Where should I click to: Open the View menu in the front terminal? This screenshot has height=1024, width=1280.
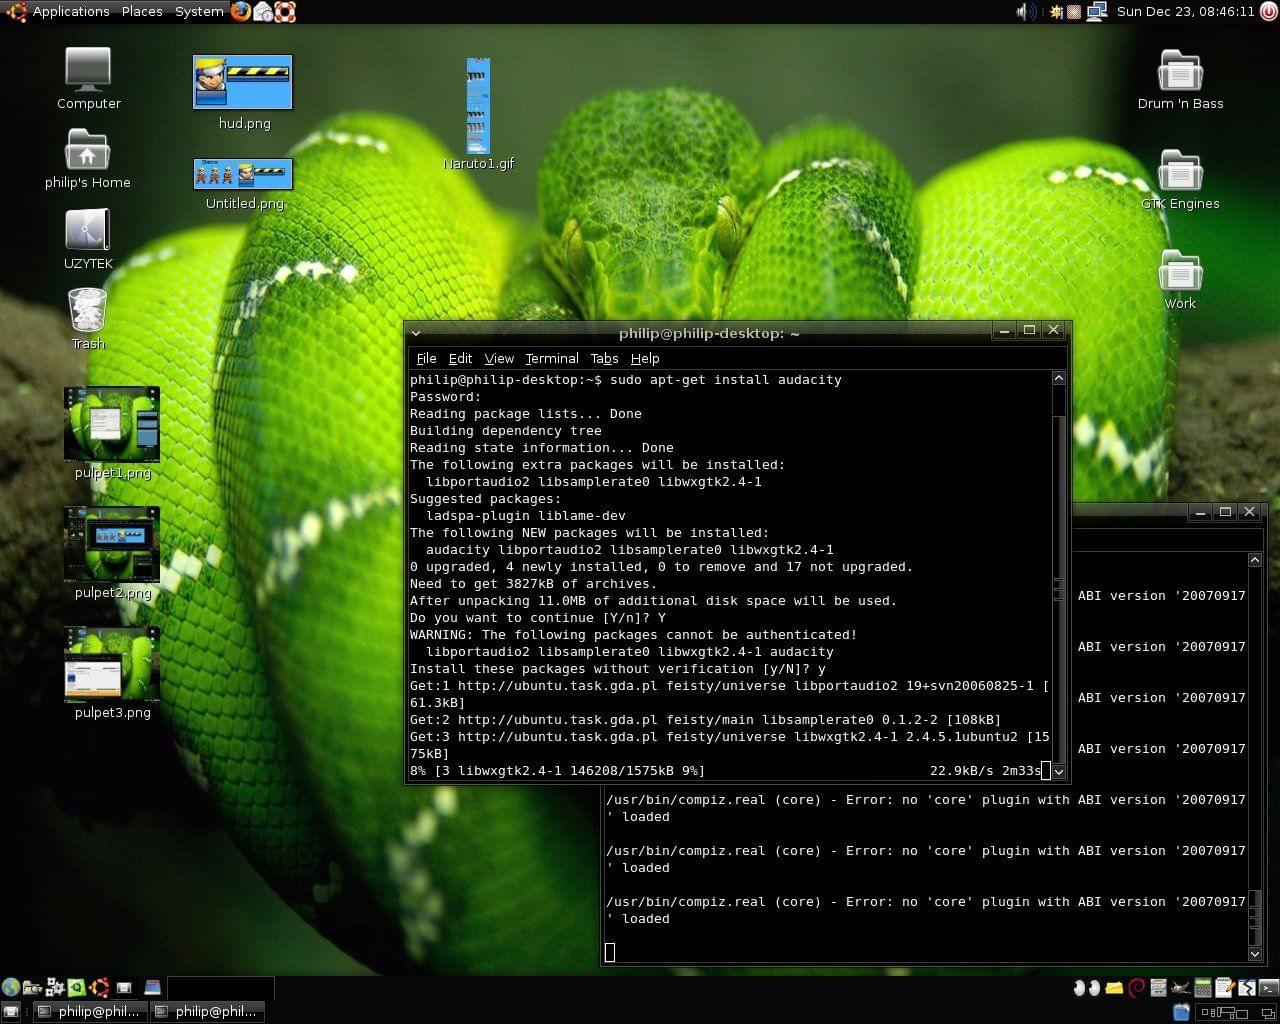(x=499, y=358)
